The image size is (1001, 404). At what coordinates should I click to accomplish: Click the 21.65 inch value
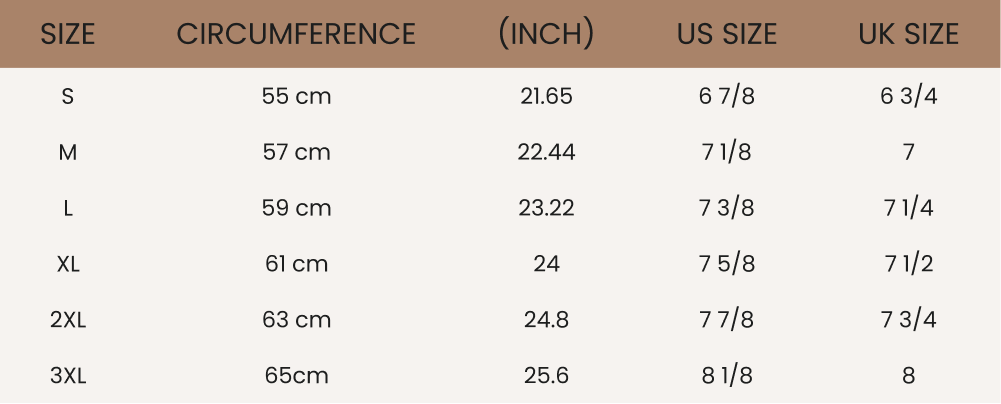[x=546, y=97]
